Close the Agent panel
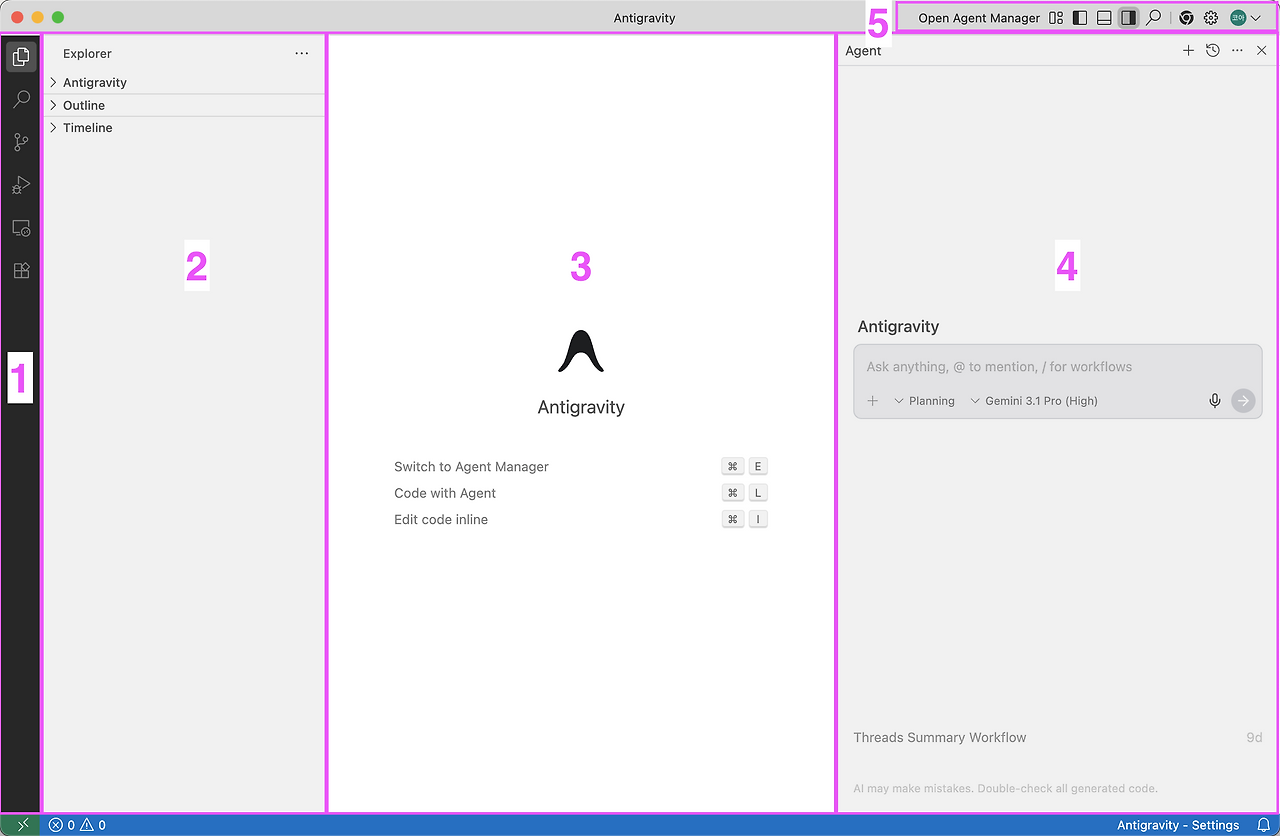The width and height of the screenshot is (1280, 836). [1261, 50]
